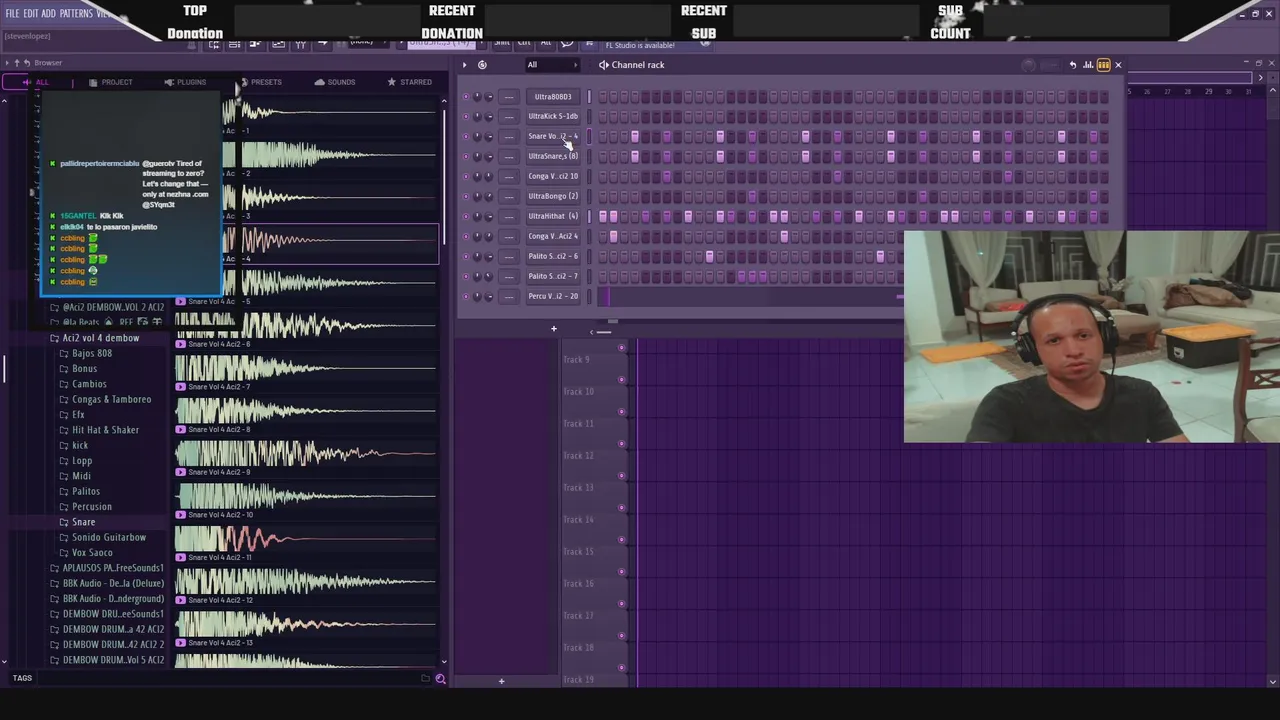The width and height of the screenshot is (1280, 720).
Task: Click the channel rack undo arrow icon
Action: point(1073,65)
